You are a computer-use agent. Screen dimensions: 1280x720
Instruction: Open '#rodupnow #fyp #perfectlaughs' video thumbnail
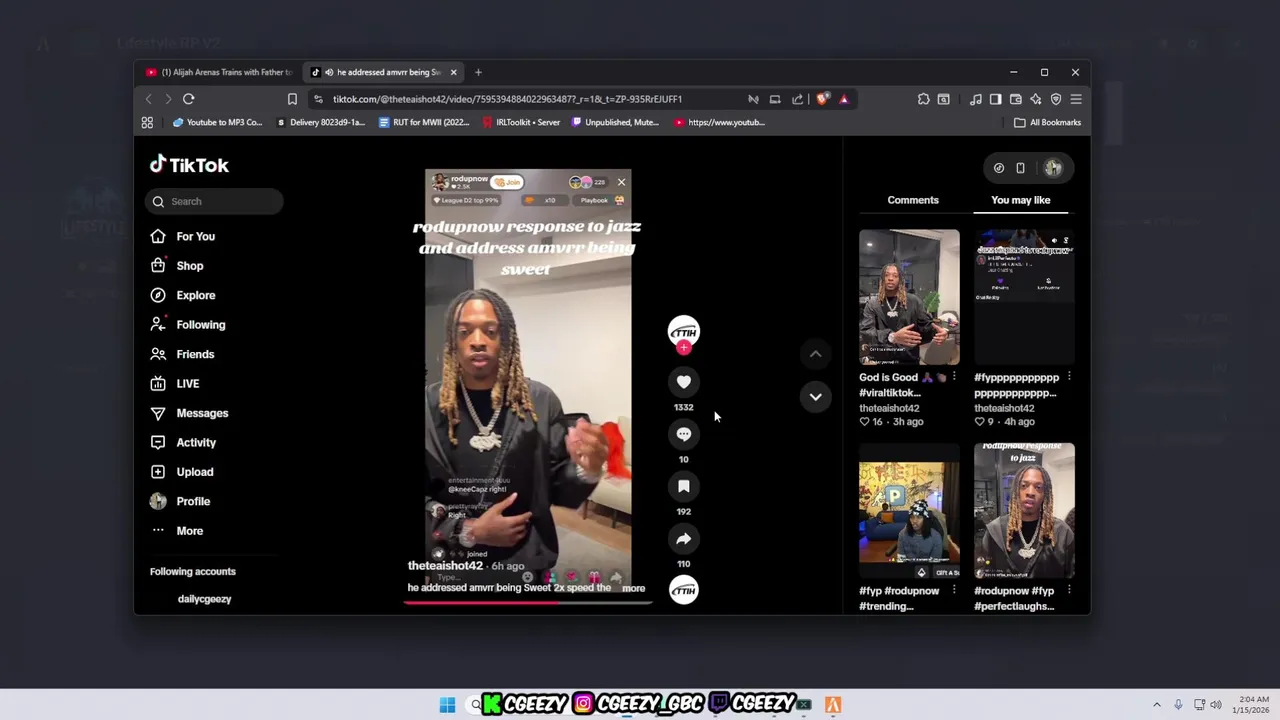pyautogui.click(x=1025, y=511)
